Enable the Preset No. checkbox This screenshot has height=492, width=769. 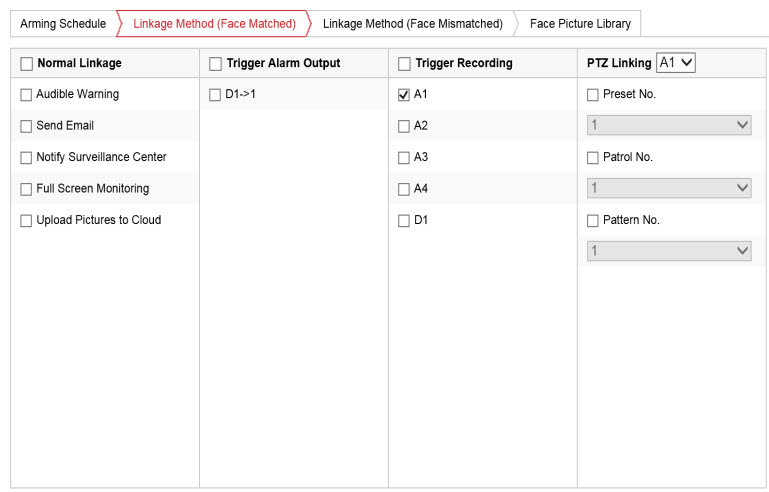[593, 95]
